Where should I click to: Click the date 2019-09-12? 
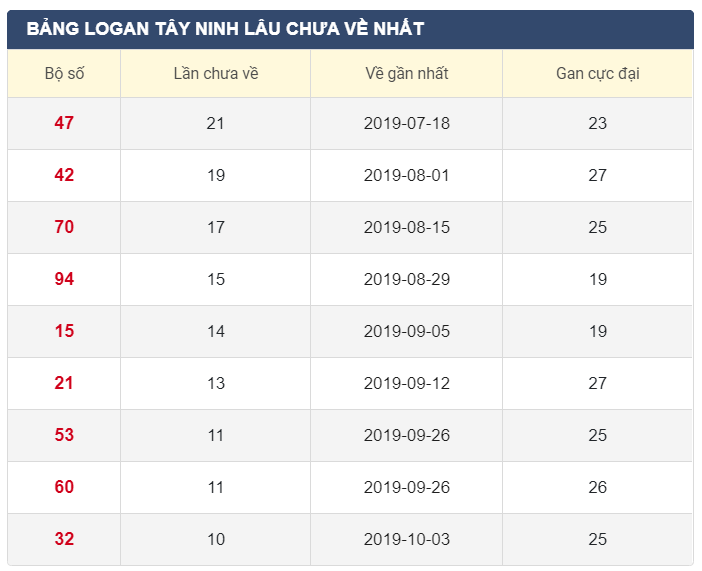[406, 383]
